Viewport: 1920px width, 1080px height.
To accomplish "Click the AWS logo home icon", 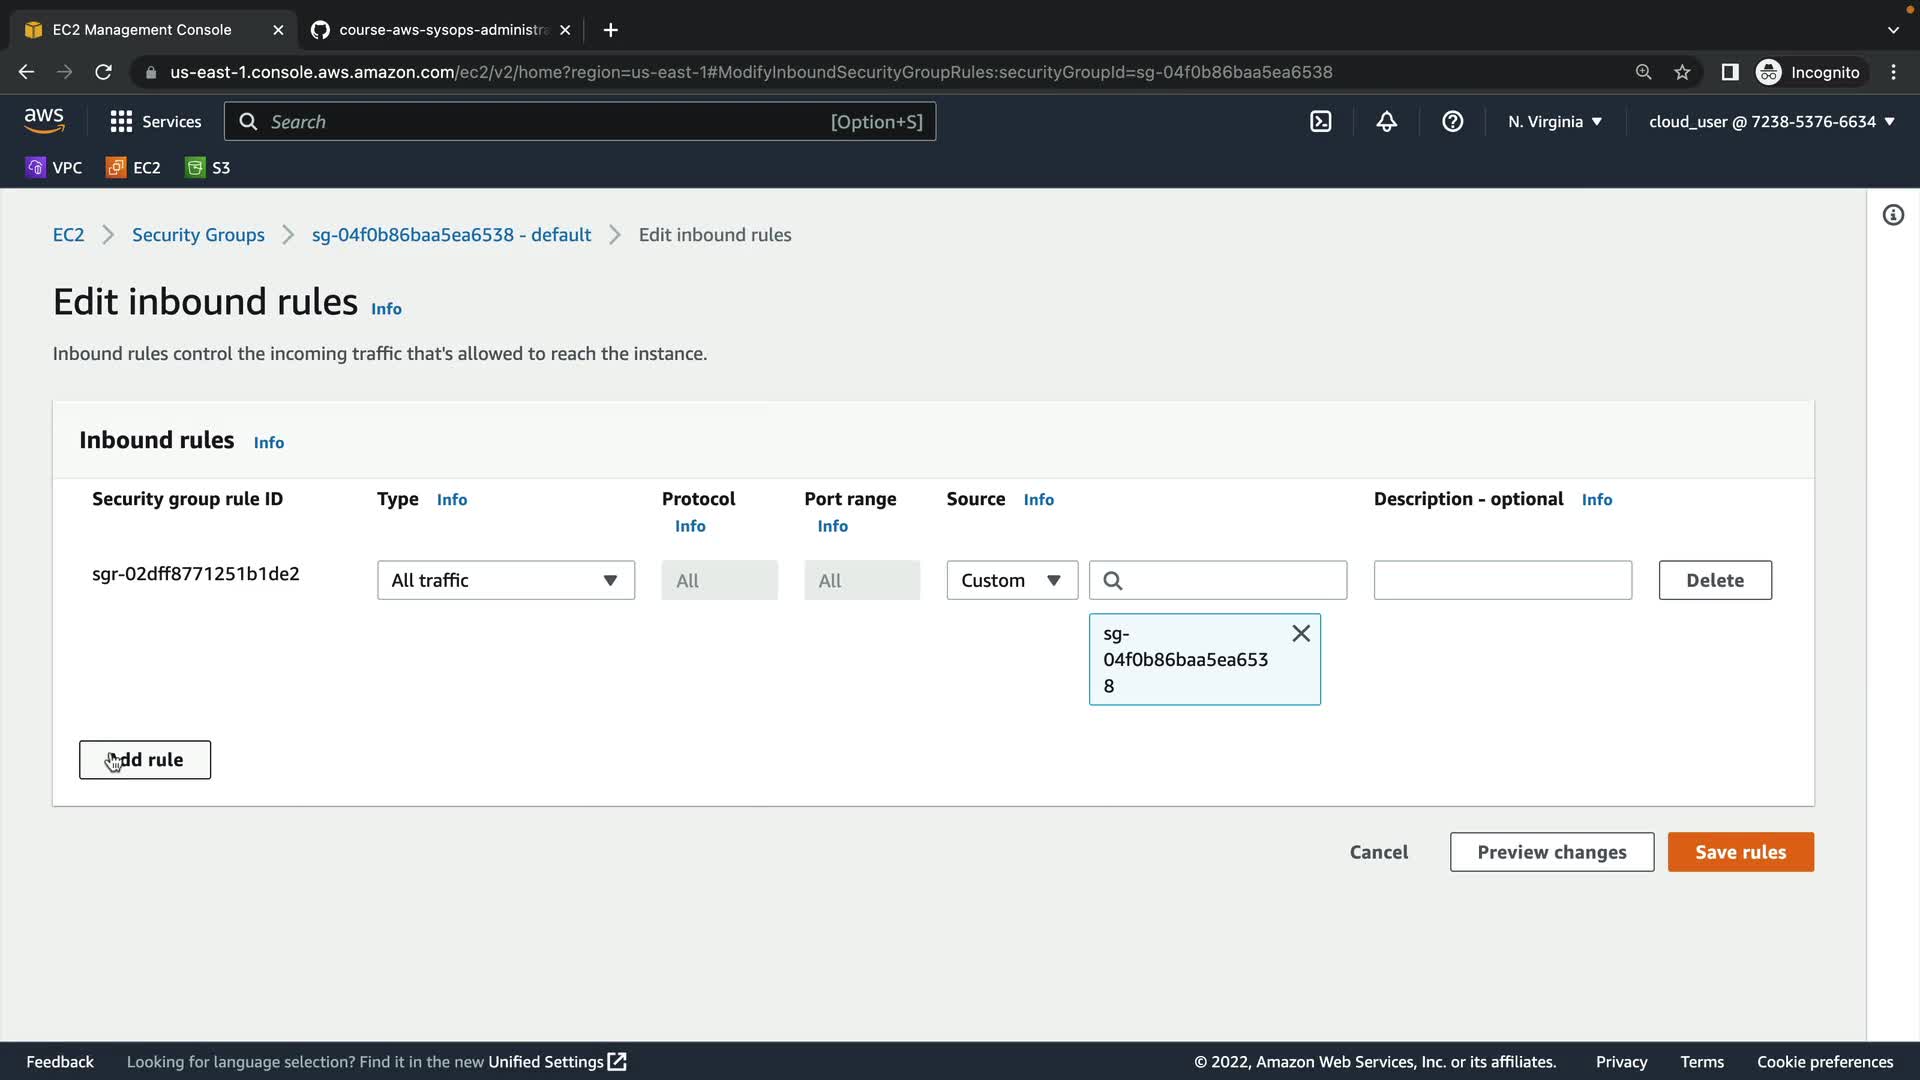I will click(44, 121).
